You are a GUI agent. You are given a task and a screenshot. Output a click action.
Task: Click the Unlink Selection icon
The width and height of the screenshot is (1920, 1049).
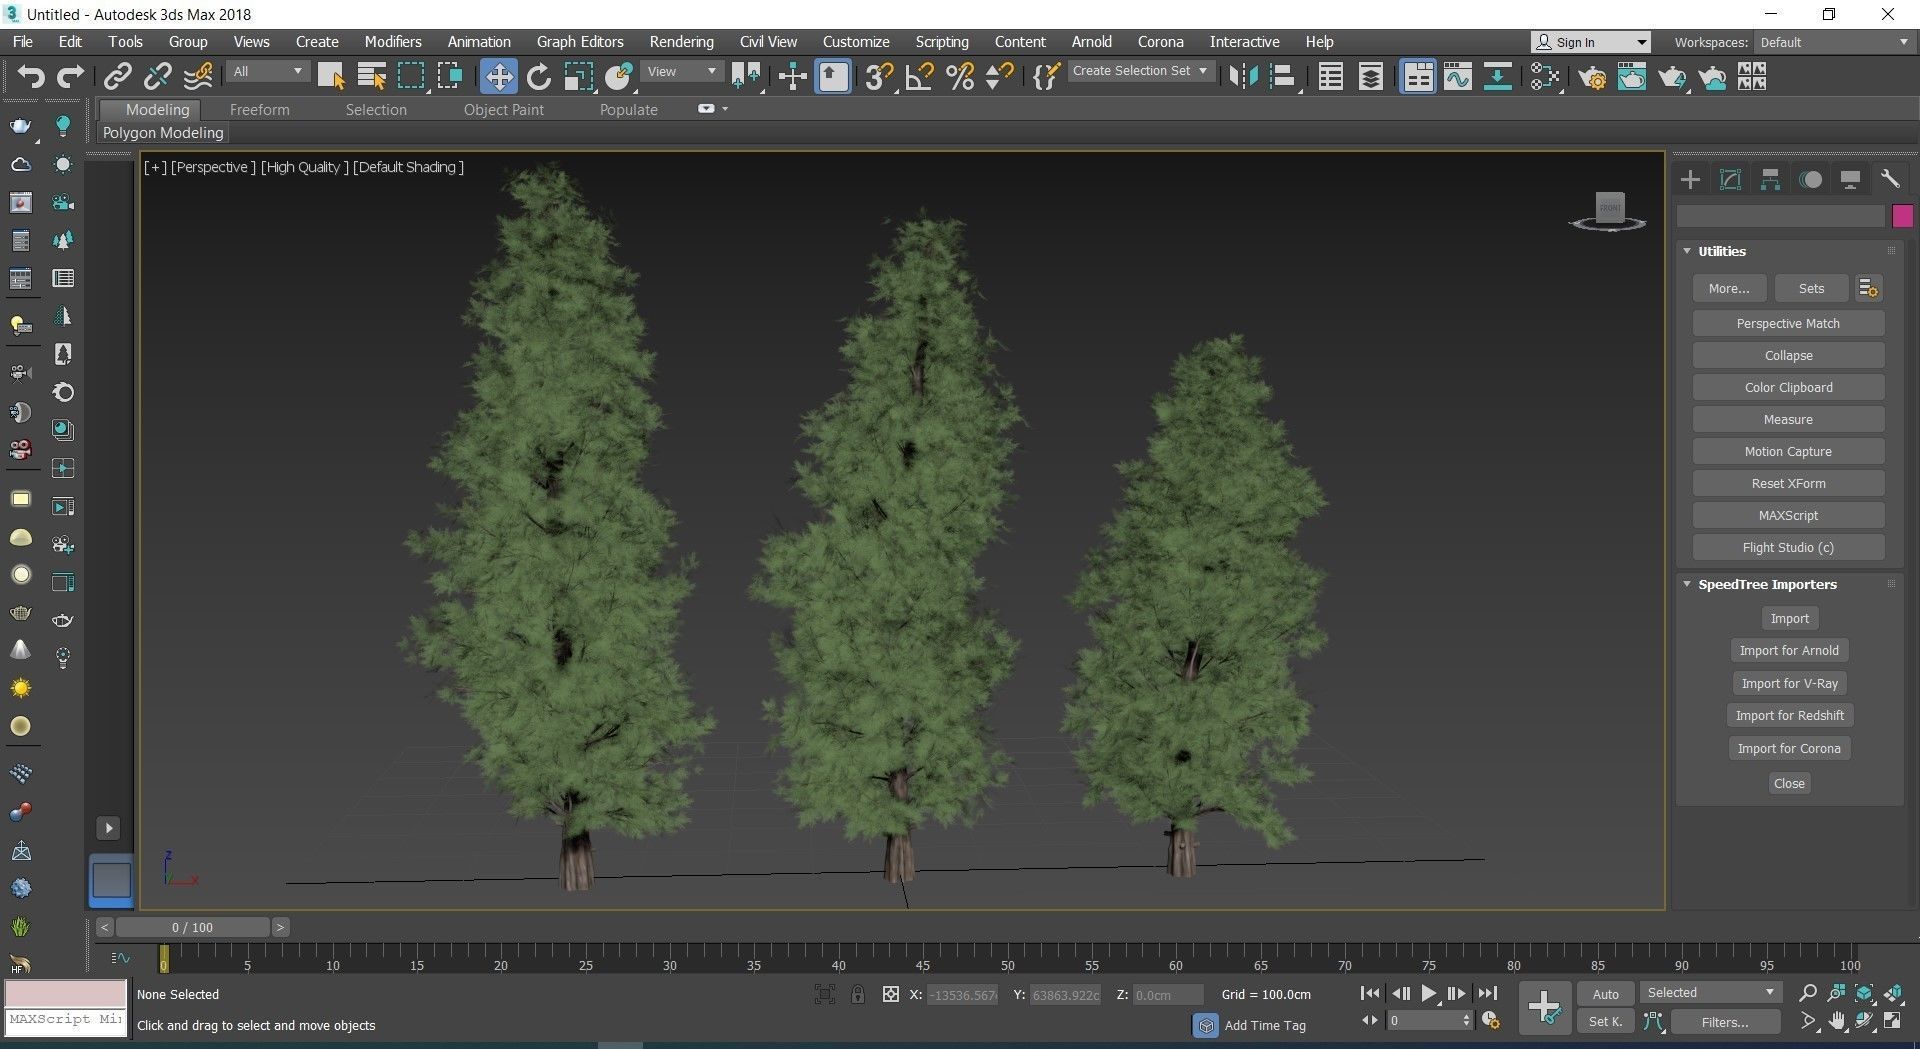click(x=157, y=76)
